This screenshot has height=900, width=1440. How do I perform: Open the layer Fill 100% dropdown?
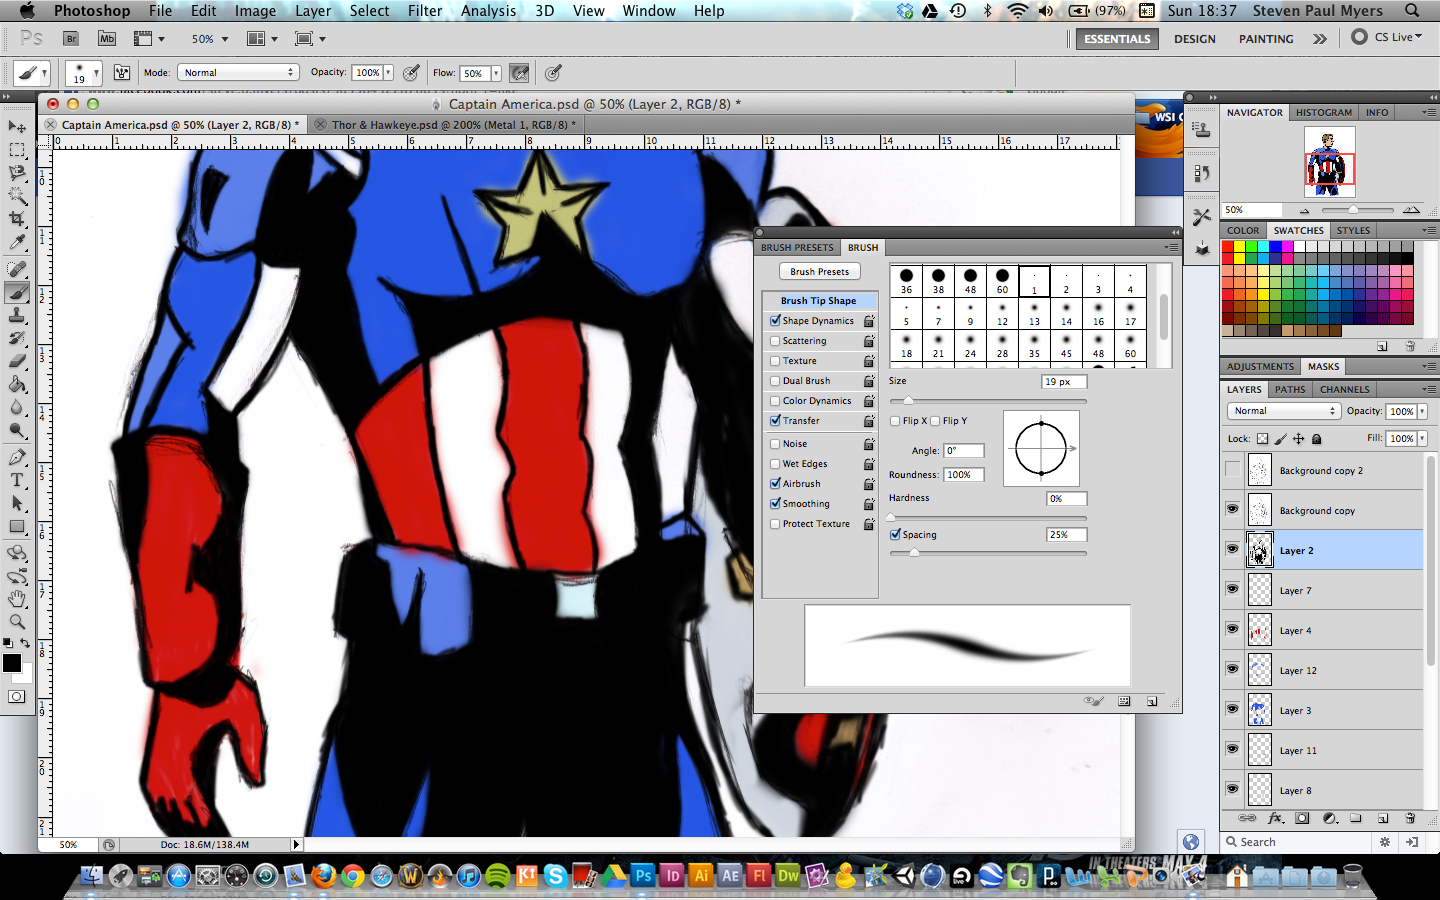pos(1422,438)
